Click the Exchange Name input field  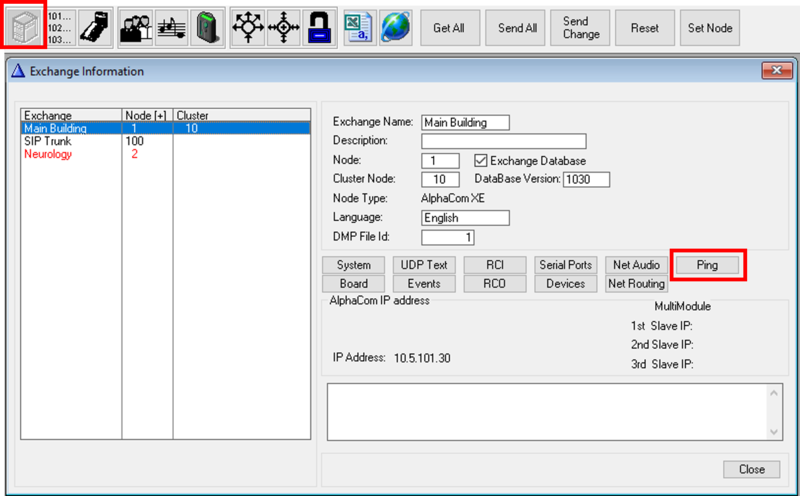click(x=465, y=122)
